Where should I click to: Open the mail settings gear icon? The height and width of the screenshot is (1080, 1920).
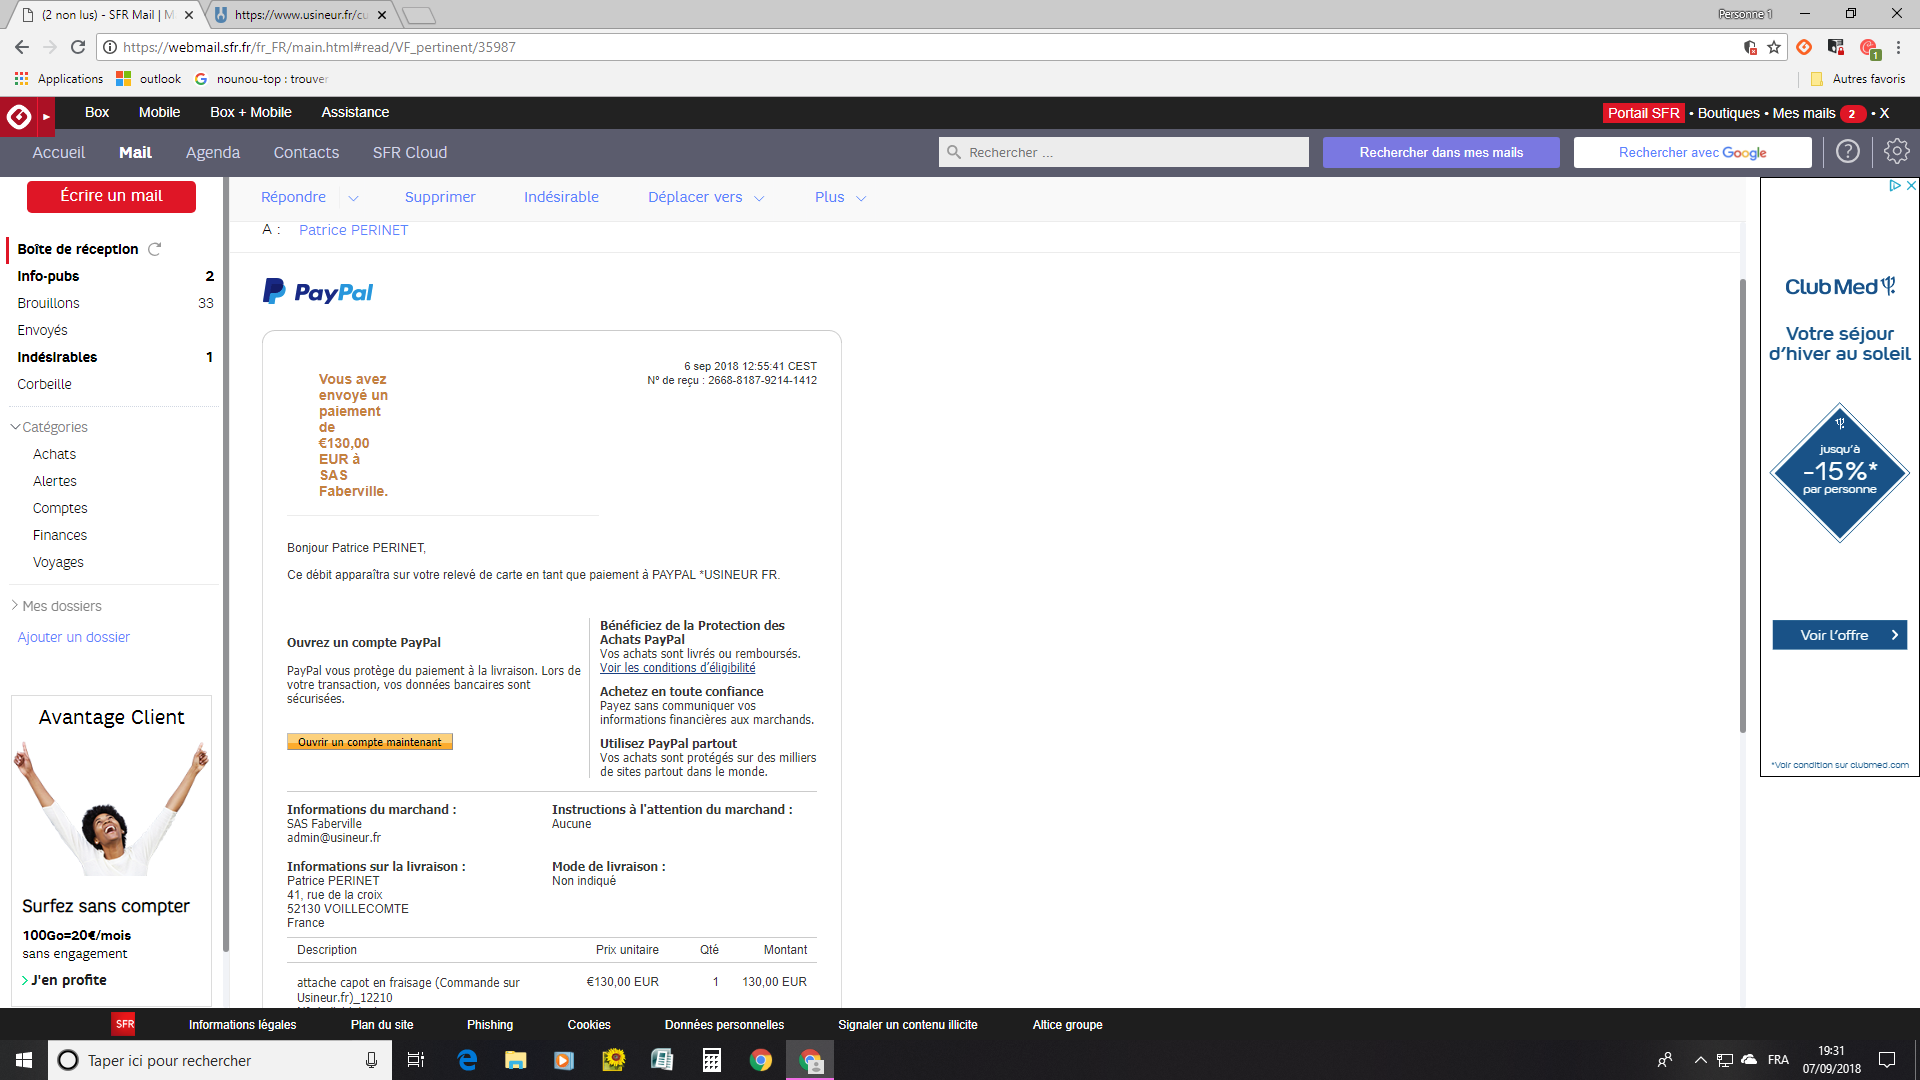[1896, 152]
